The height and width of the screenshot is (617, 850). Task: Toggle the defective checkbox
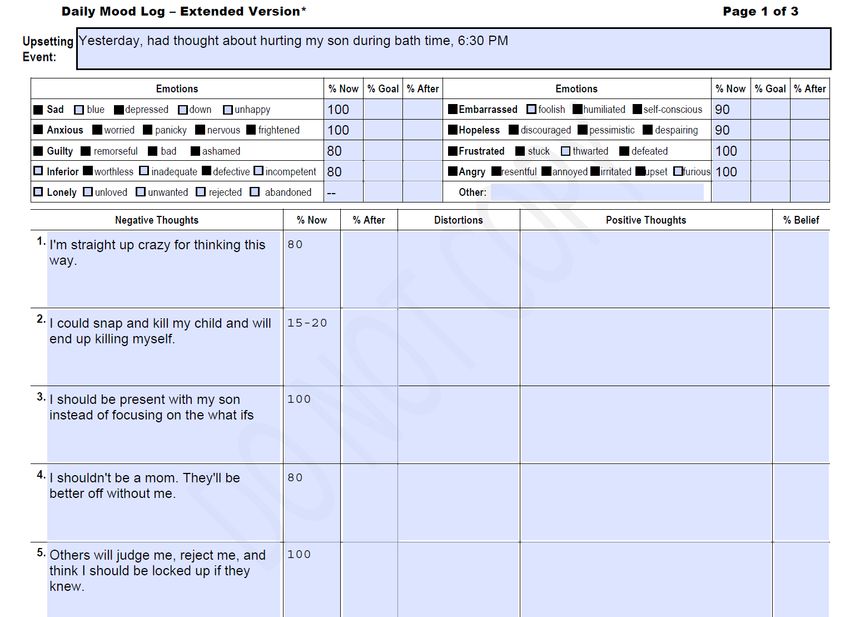click(206, 171)
